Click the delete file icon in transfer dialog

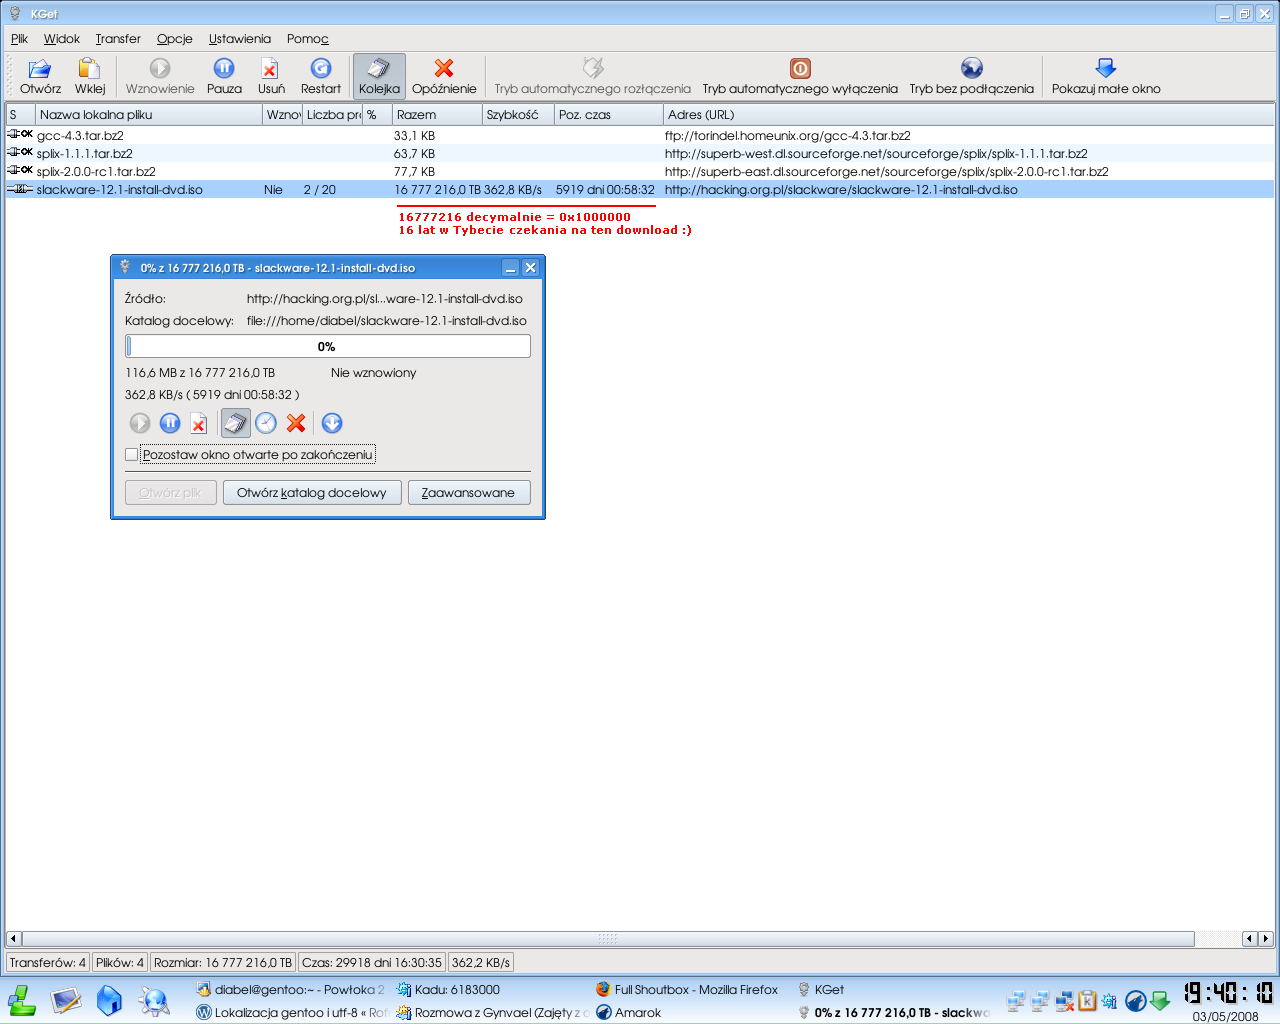tap(199, 423)
